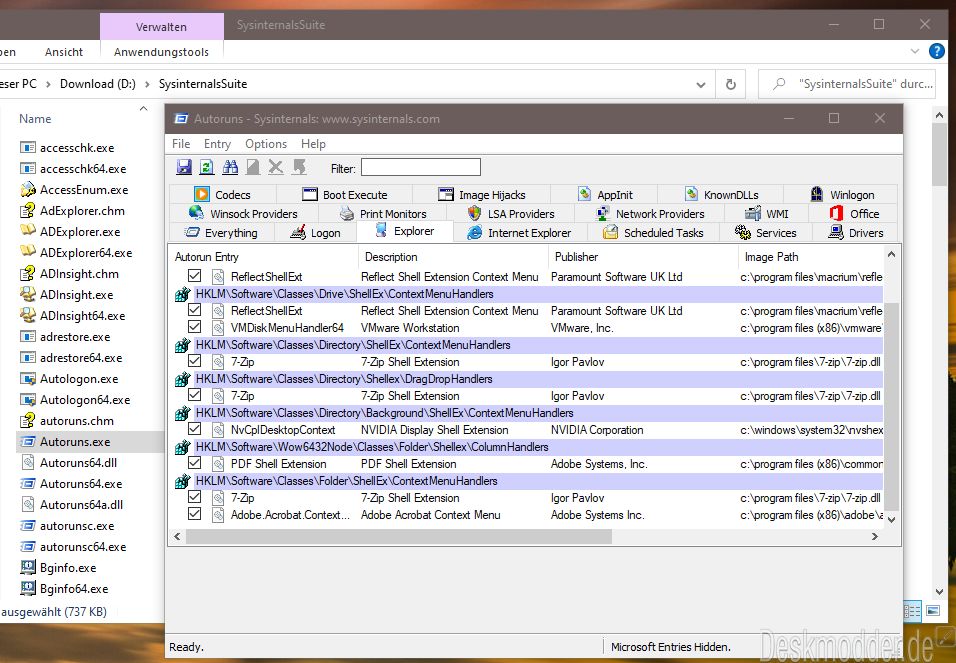Click the Autoruns list scroll down arrow
This screenshot has height=663, width=956.
coord(891,520)
